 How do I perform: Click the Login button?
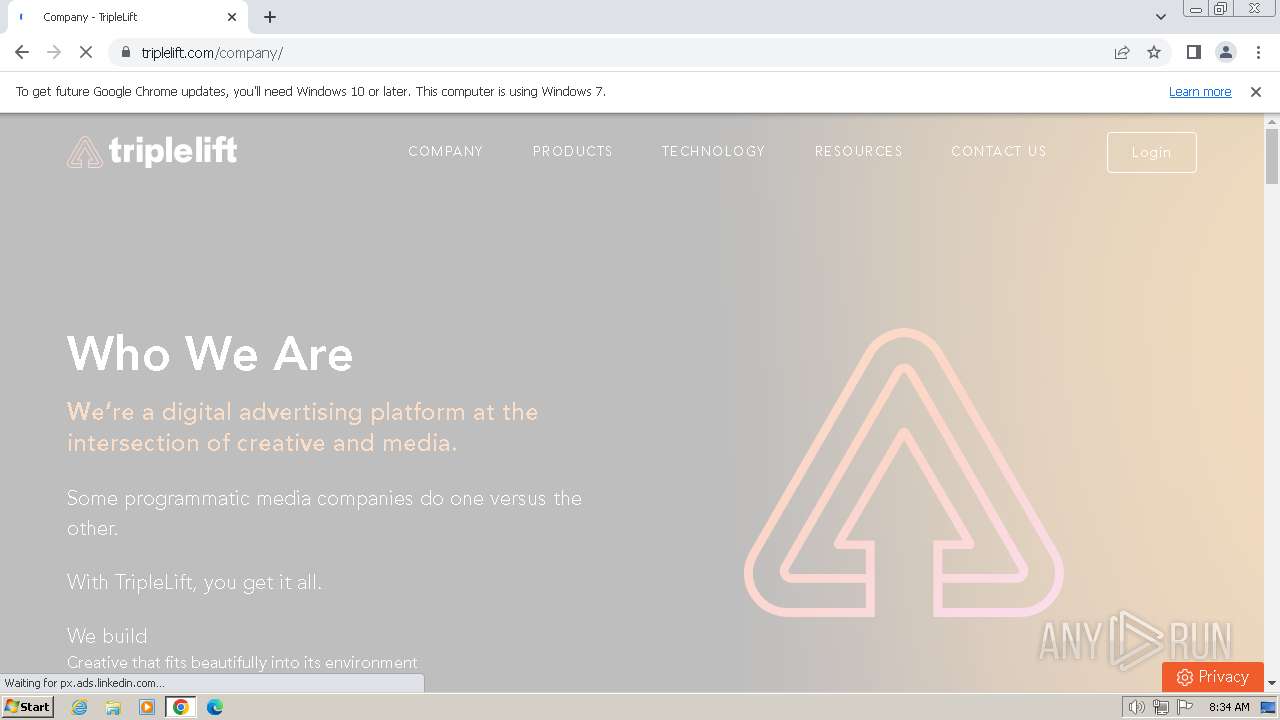[x=1152, y=152]
